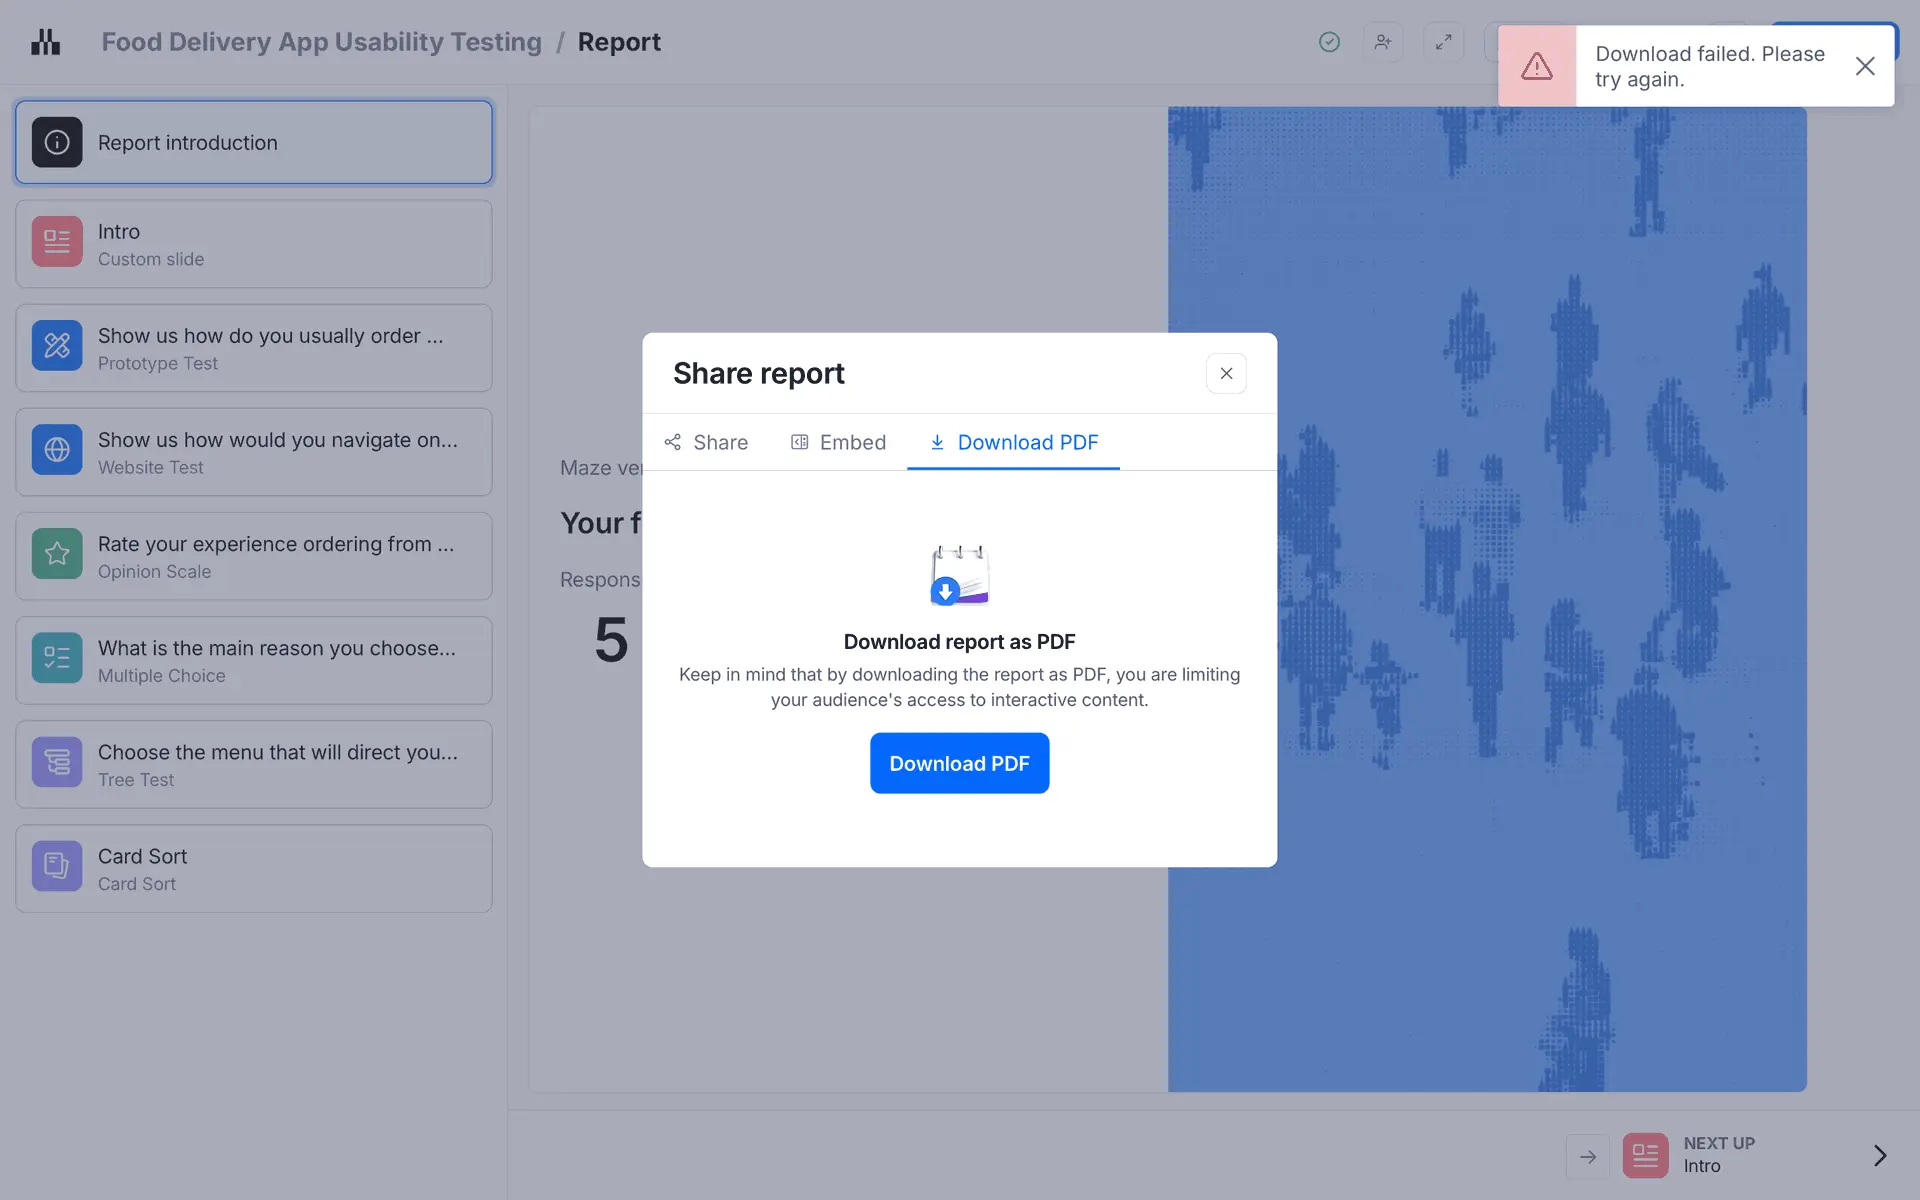The height and width of the screenshot is (1200, 1920).
Task: Click the invite collaborator icon
Action: tap(1383, 42)
